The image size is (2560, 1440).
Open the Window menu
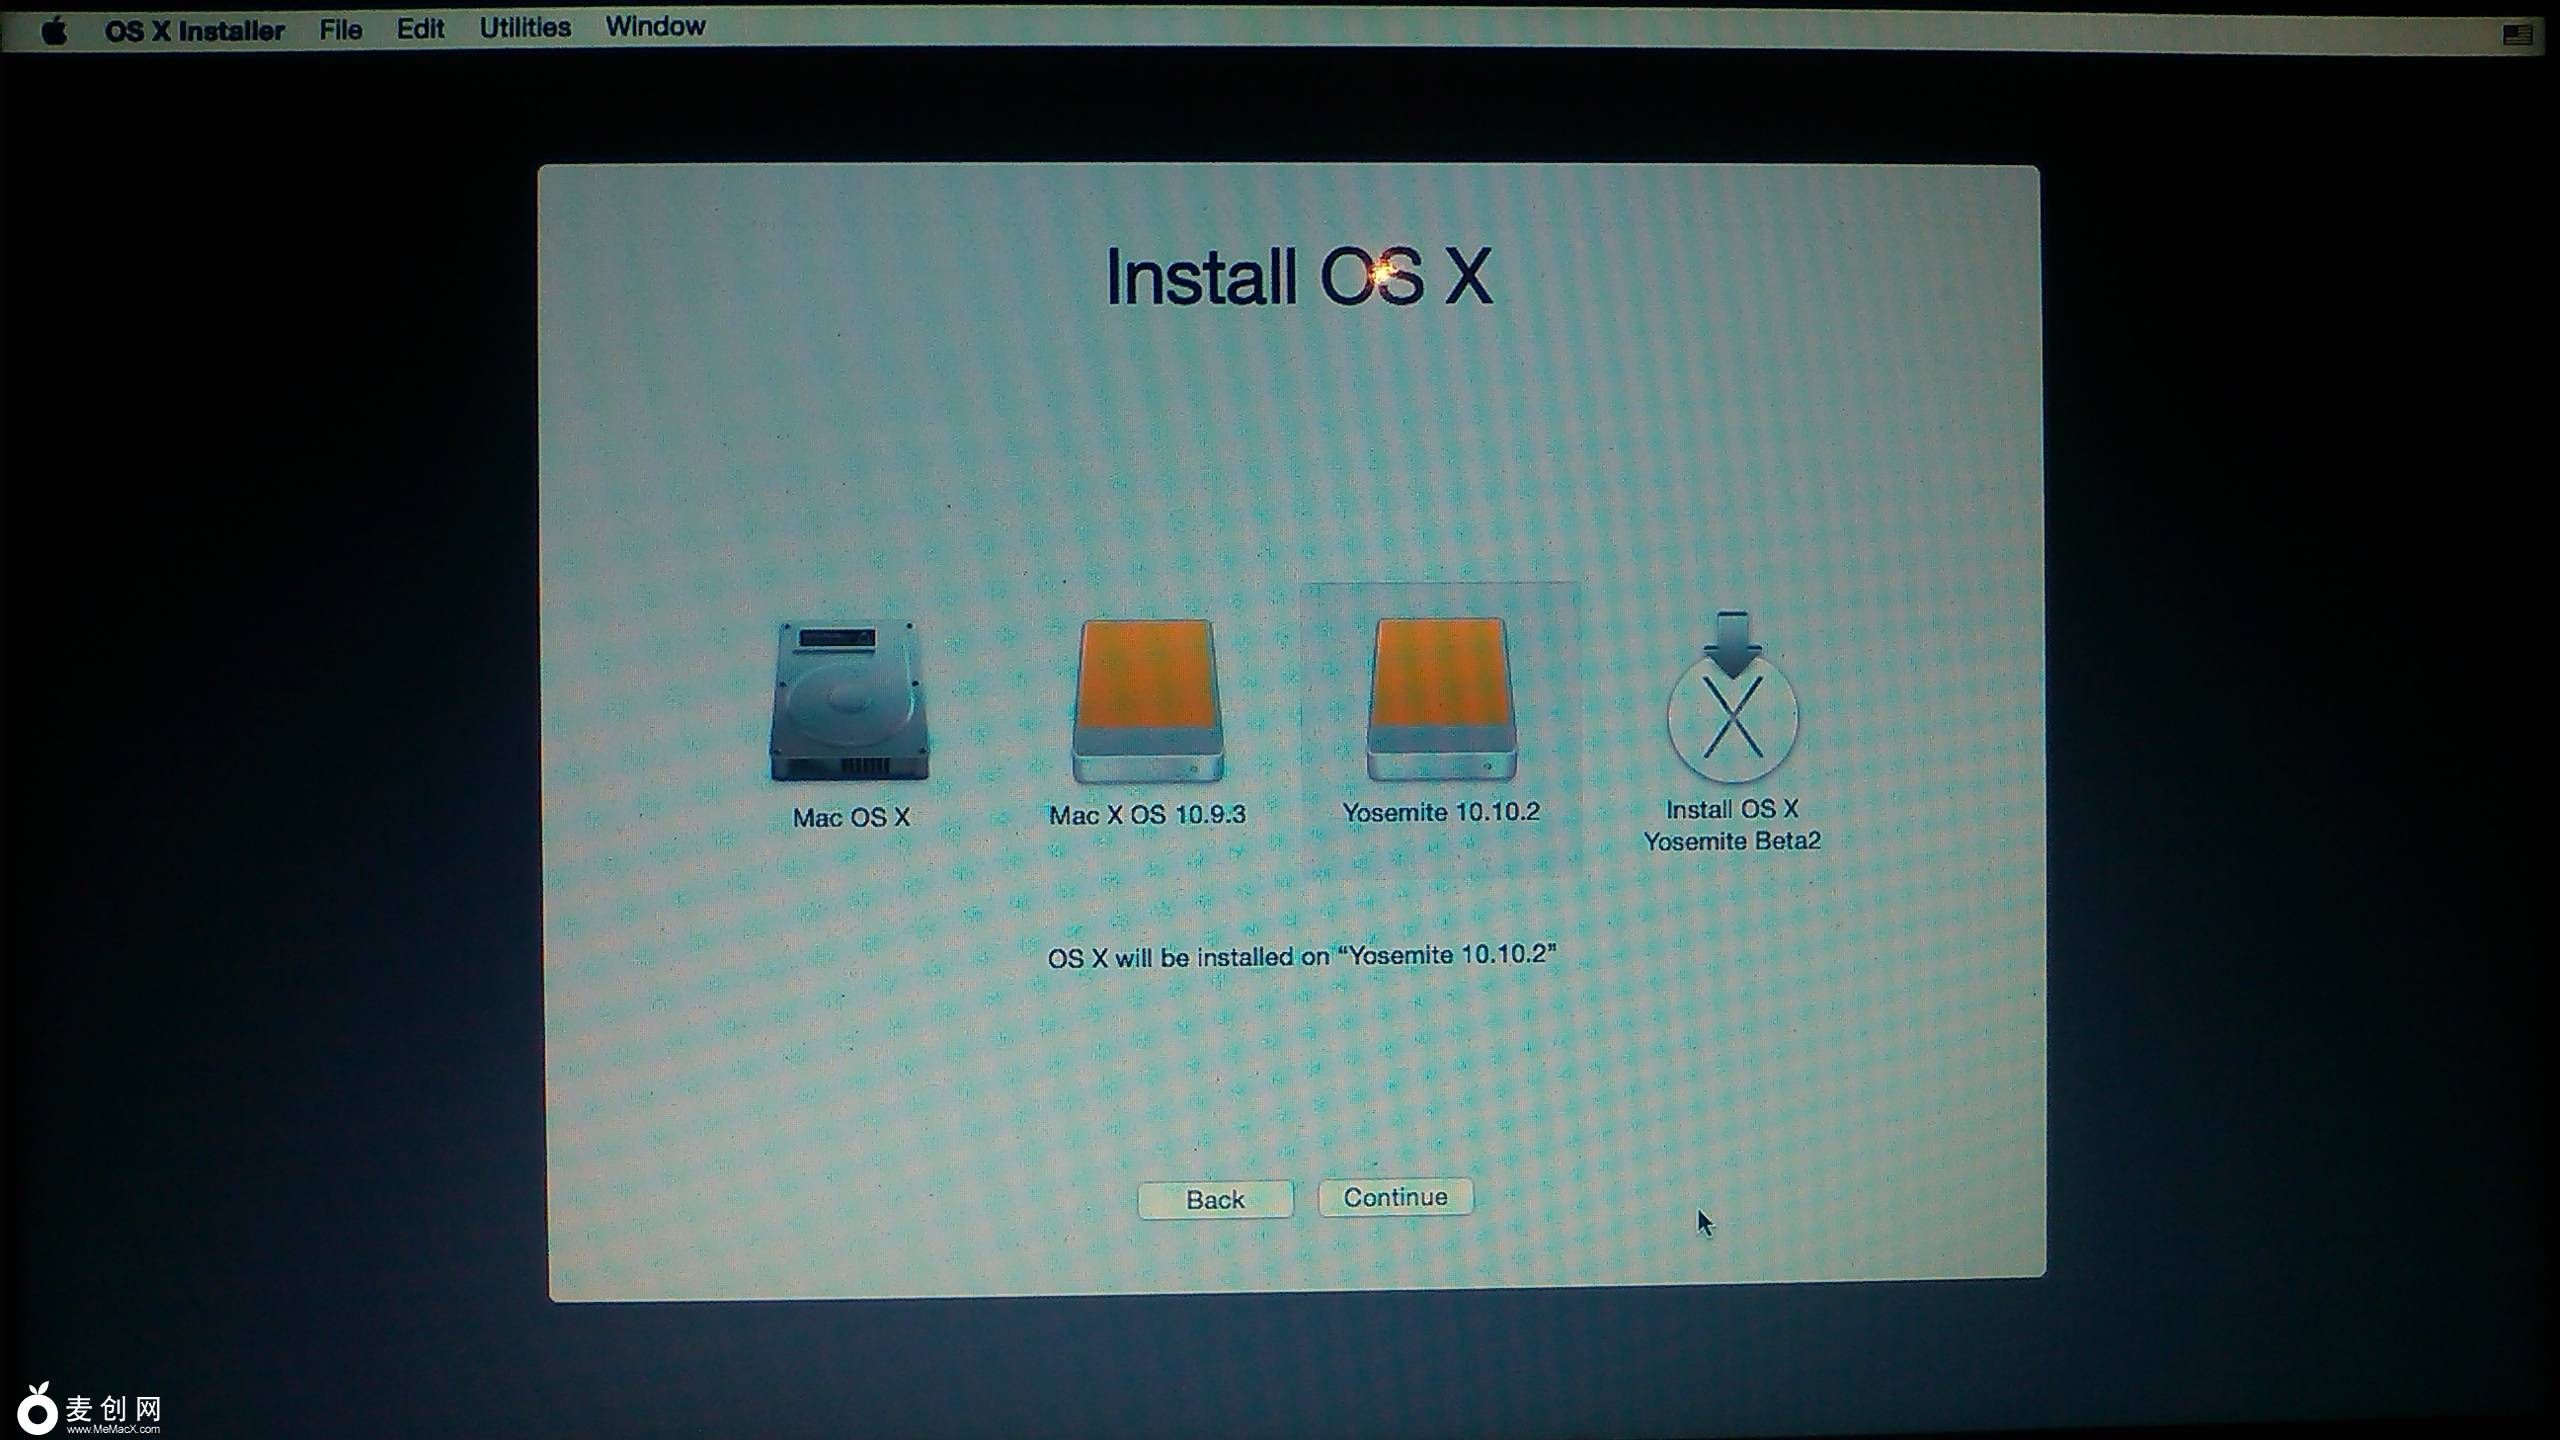(655, 27)
